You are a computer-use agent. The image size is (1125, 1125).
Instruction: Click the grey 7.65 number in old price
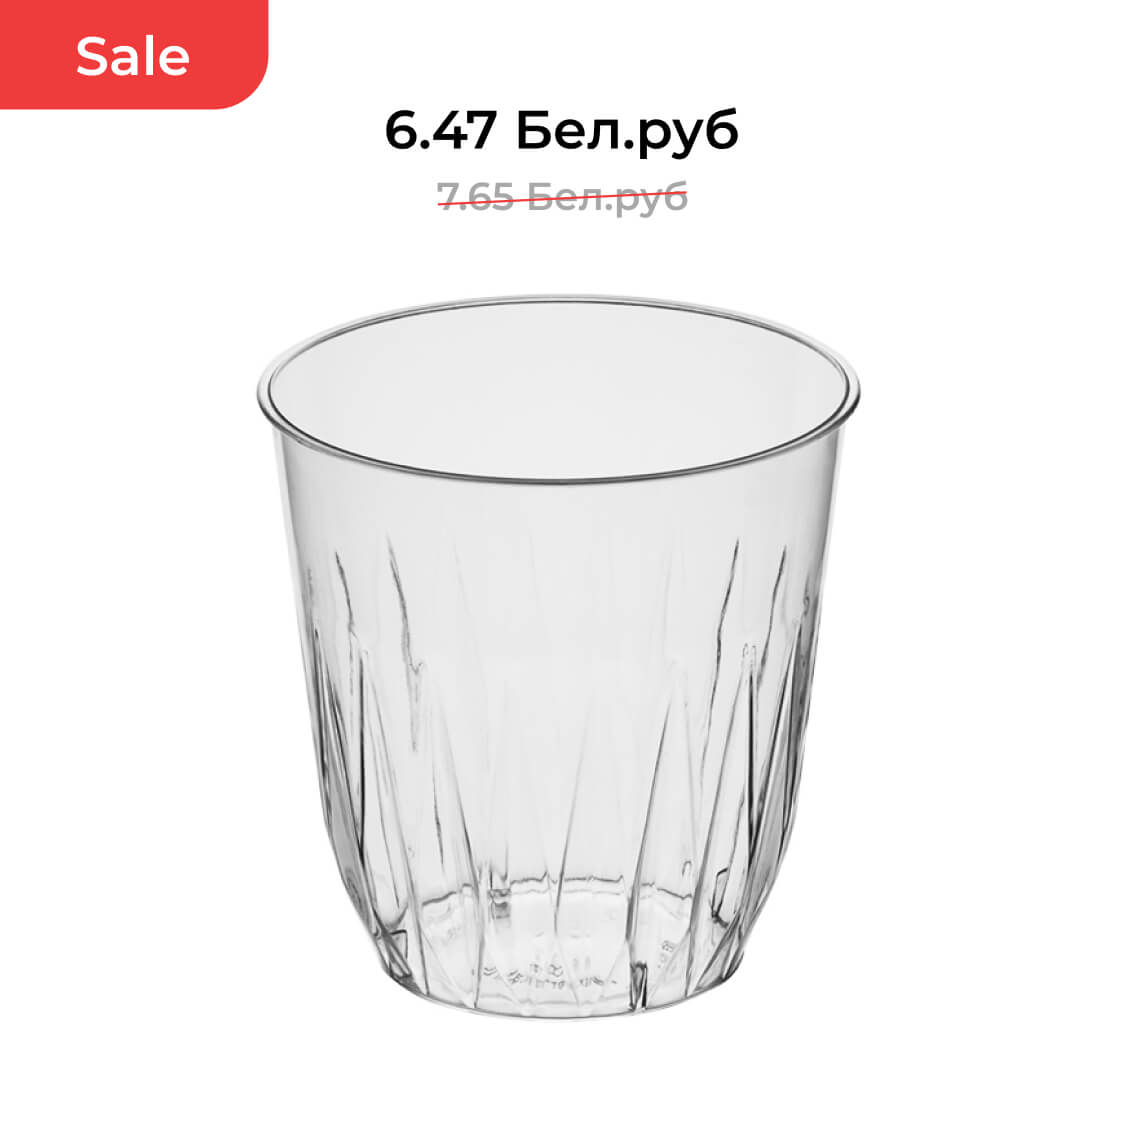[x=475, y=196]
